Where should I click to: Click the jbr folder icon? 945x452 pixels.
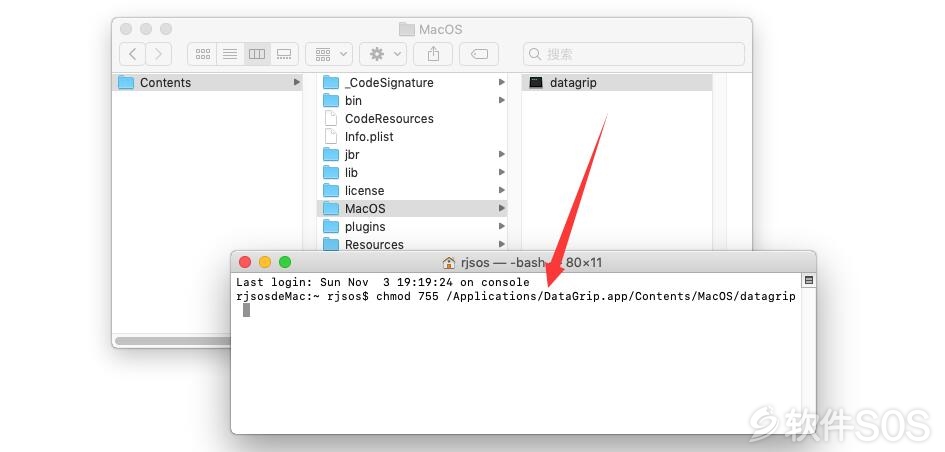[x=331, y=155]
